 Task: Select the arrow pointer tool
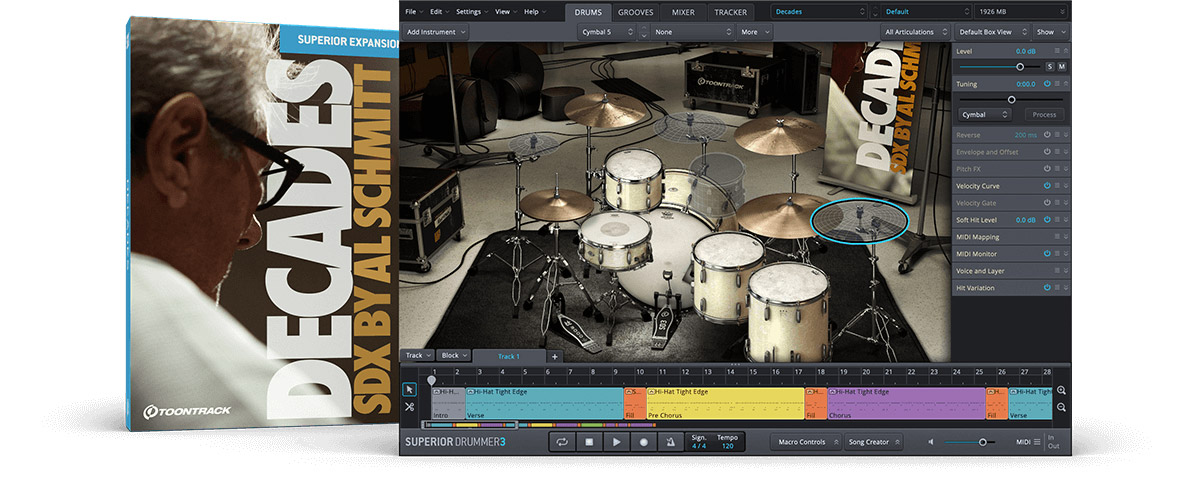coord(409,389)
